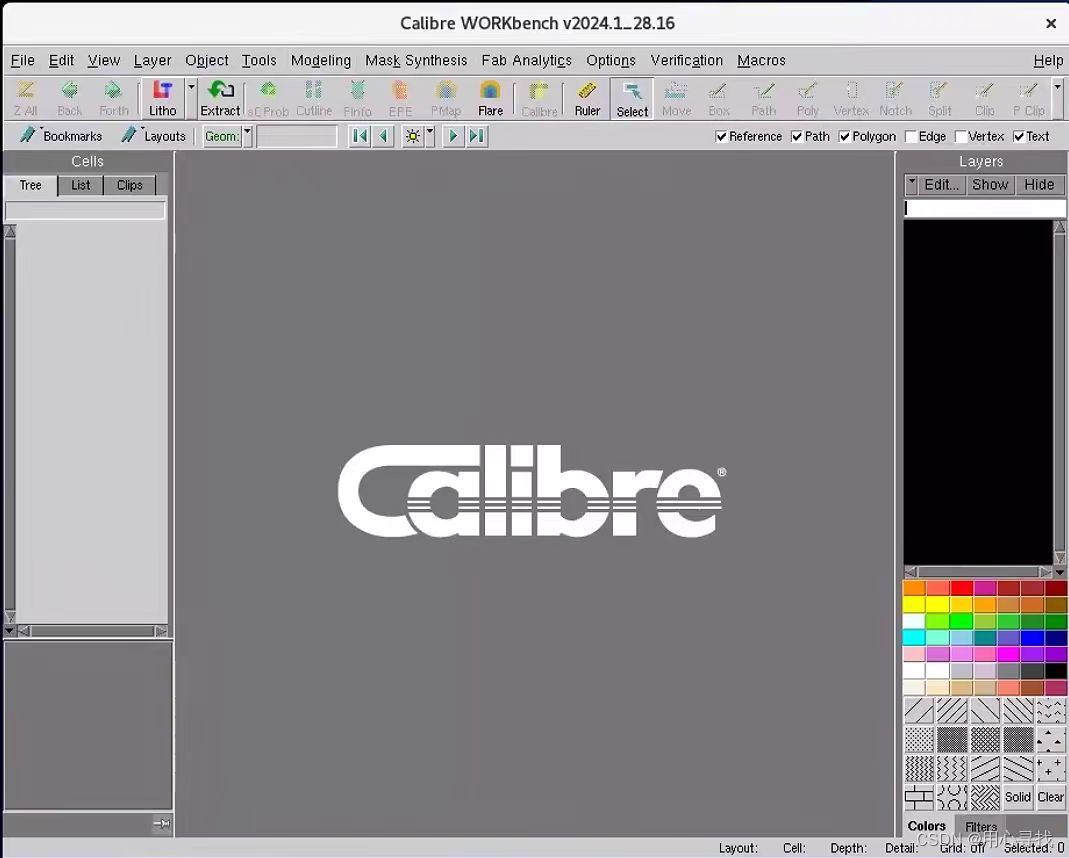Activate the Select tool

click(631, 98)
